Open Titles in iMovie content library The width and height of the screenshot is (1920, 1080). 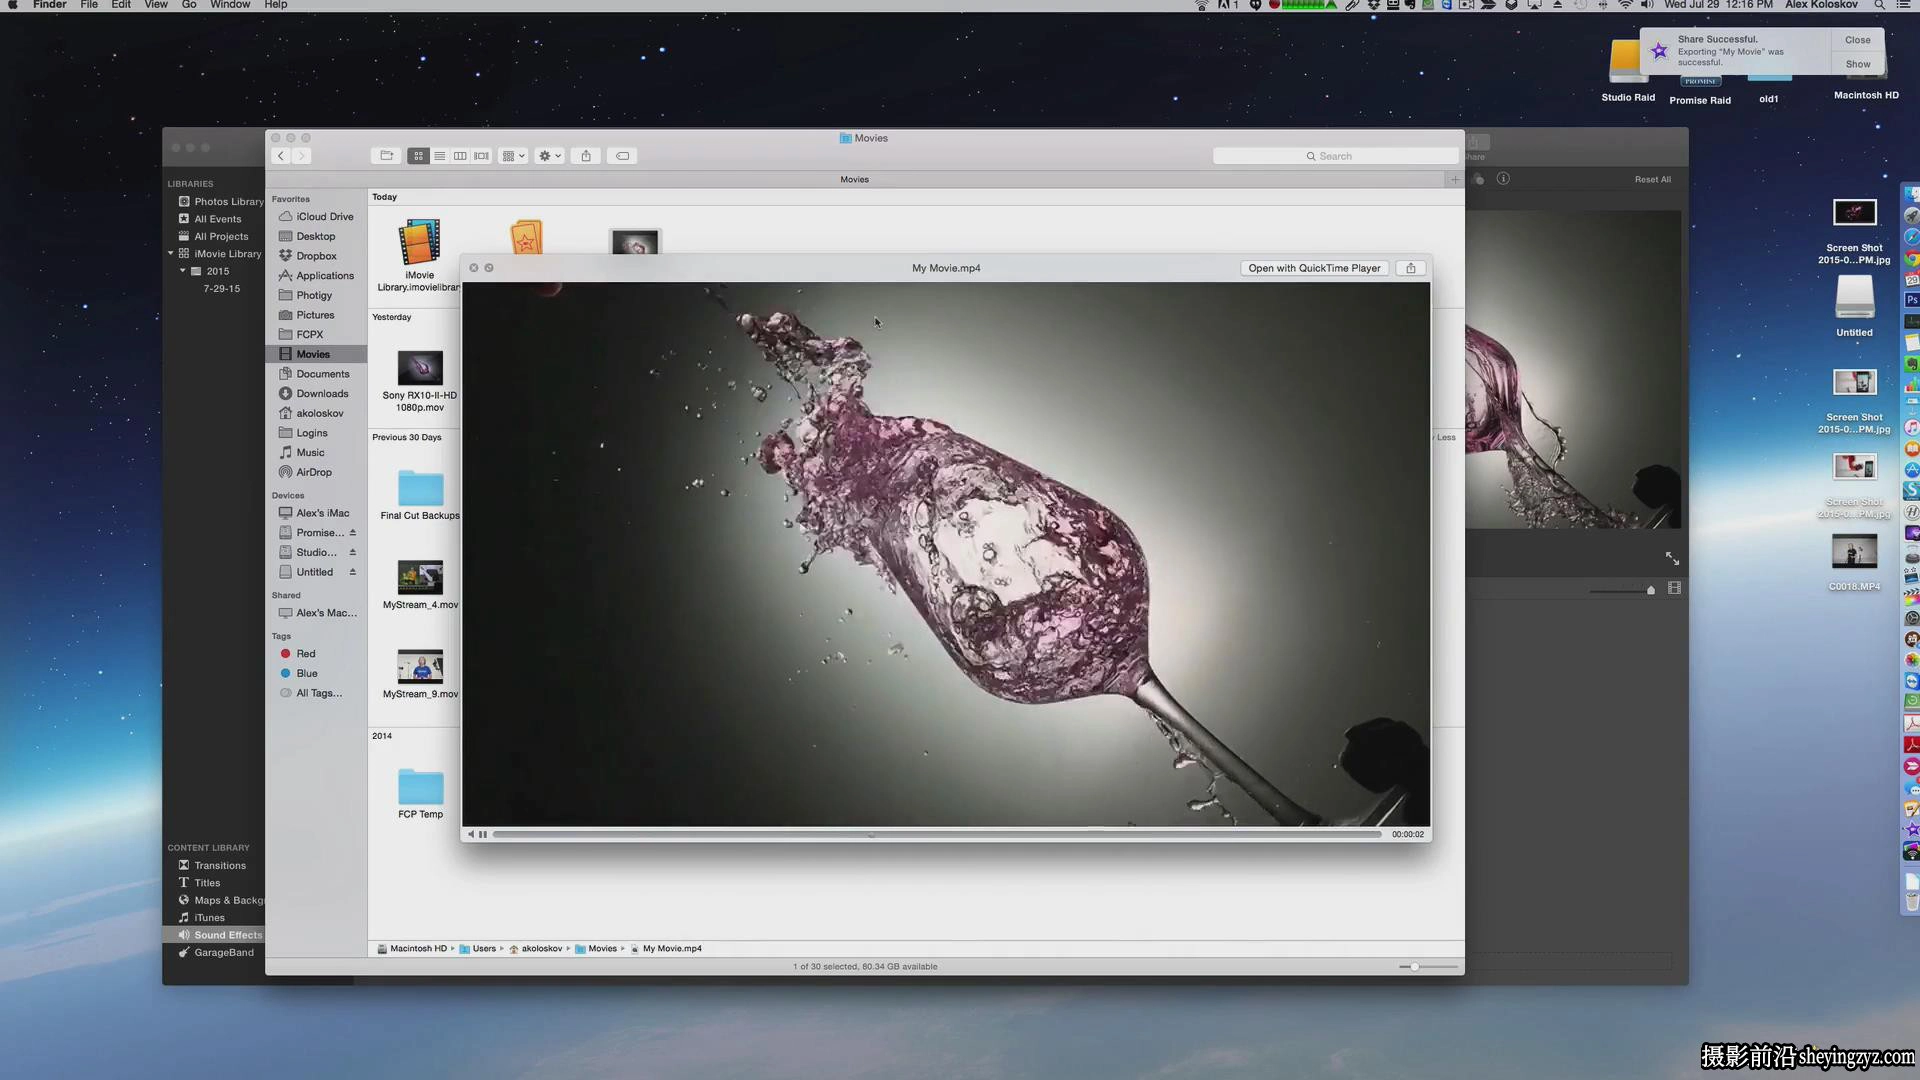[207, 883]
